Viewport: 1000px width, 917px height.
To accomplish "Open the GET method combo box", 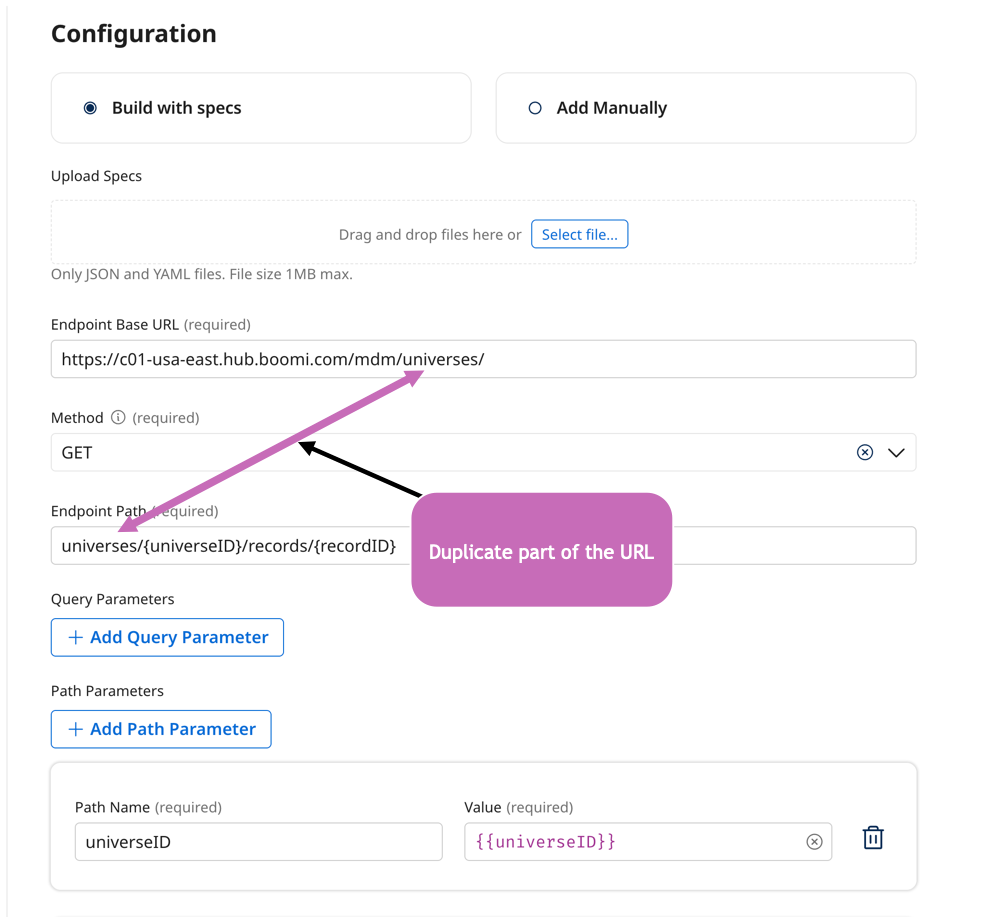I will point(450,452).
